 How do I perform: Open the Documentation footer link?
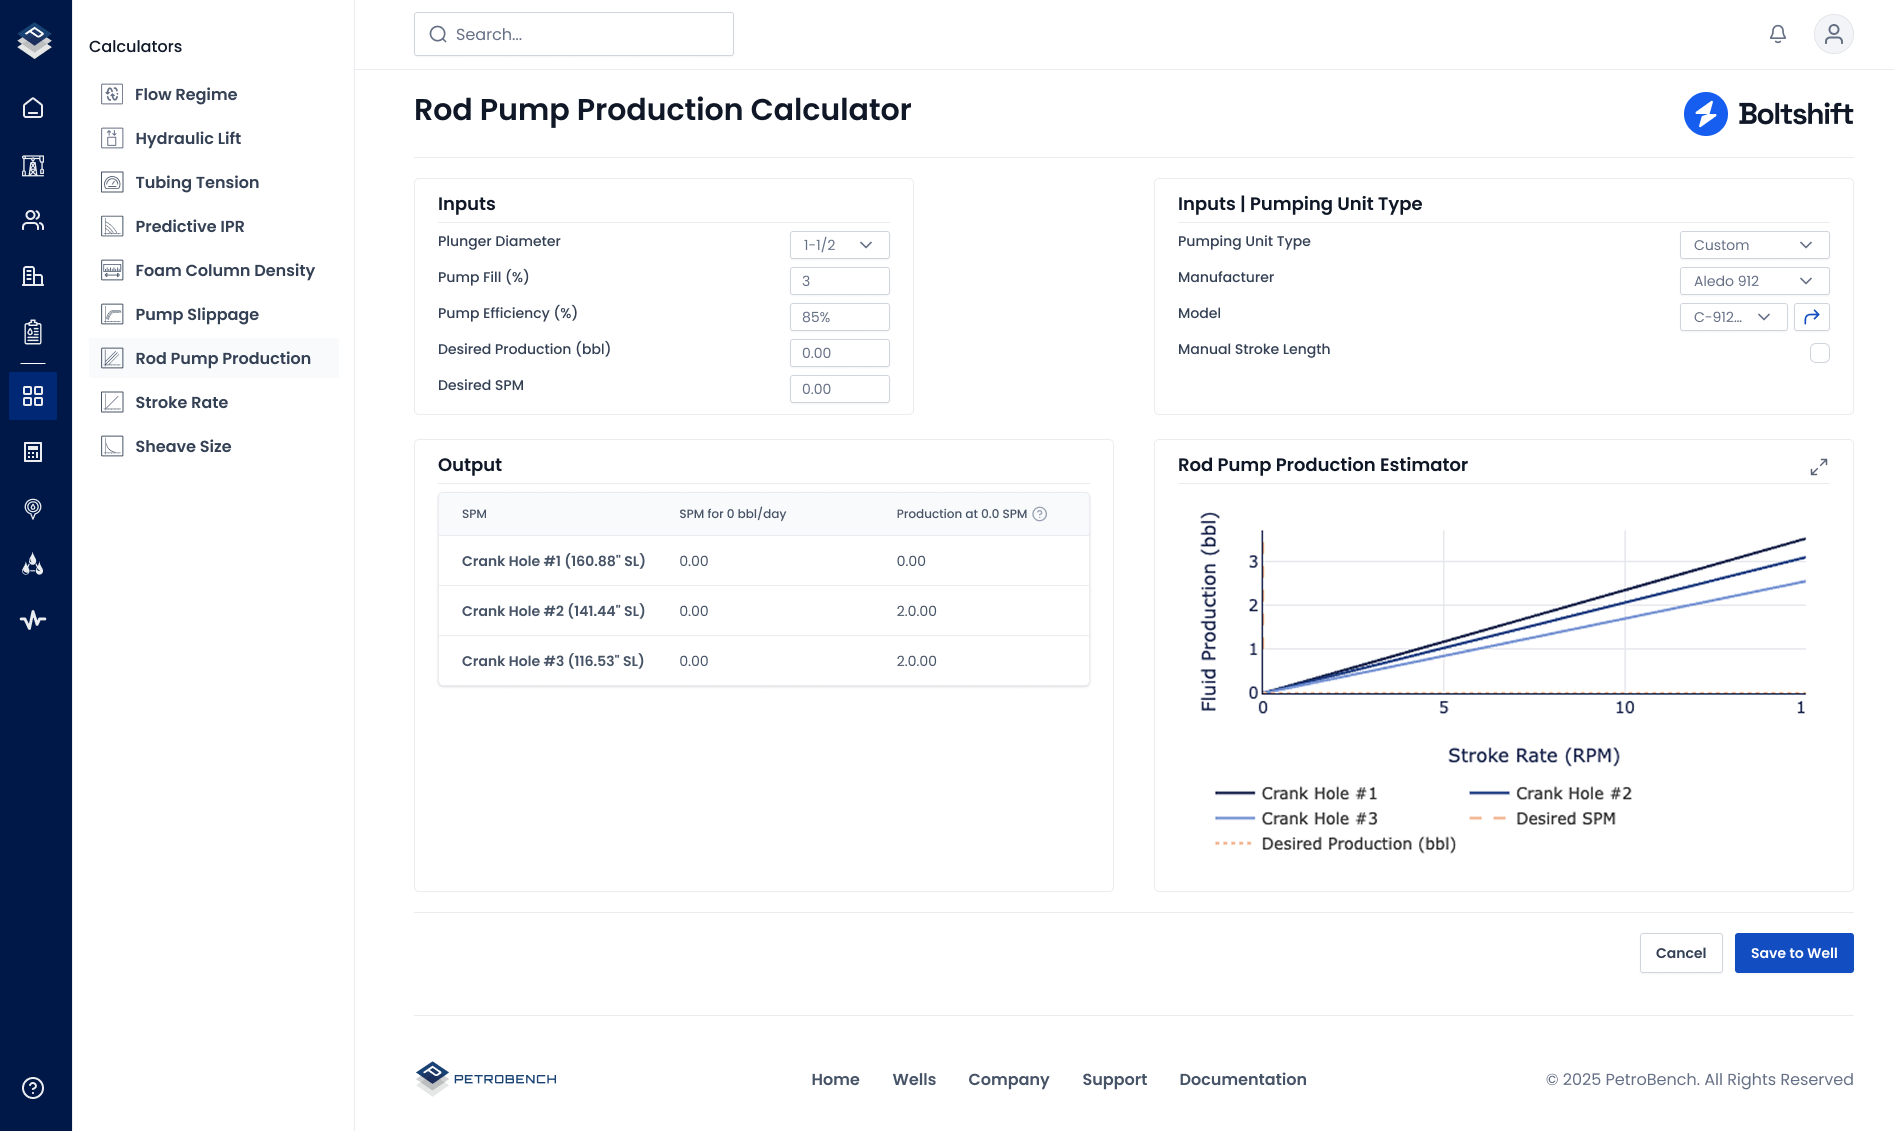coord(1242,1079)
